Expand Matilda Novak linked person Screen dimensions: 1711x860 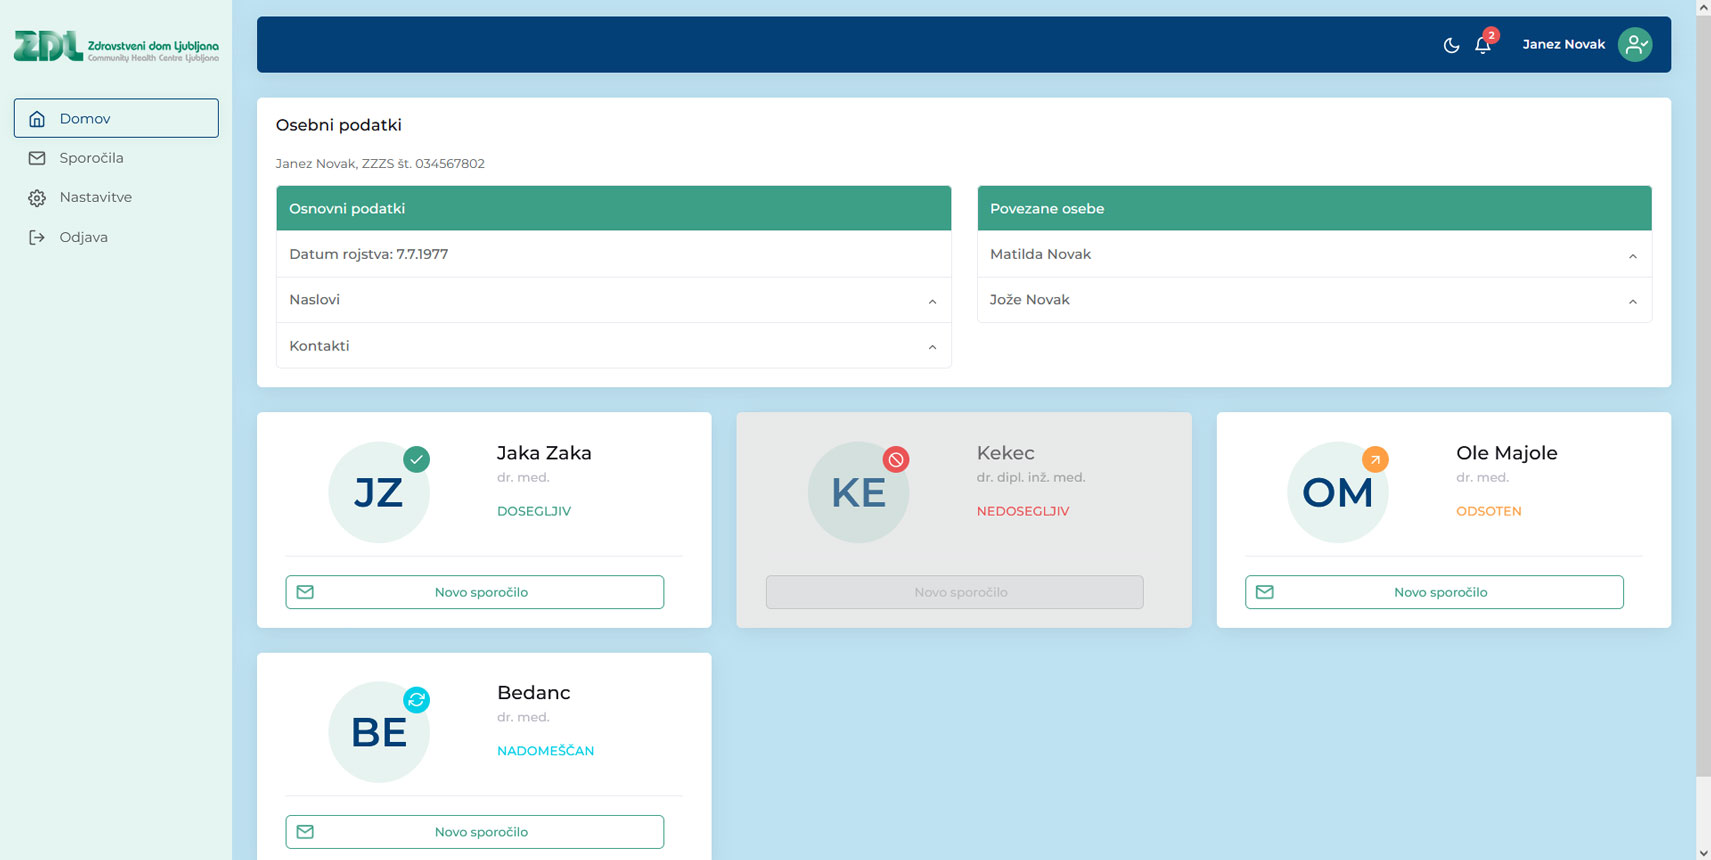point(1314,254)
